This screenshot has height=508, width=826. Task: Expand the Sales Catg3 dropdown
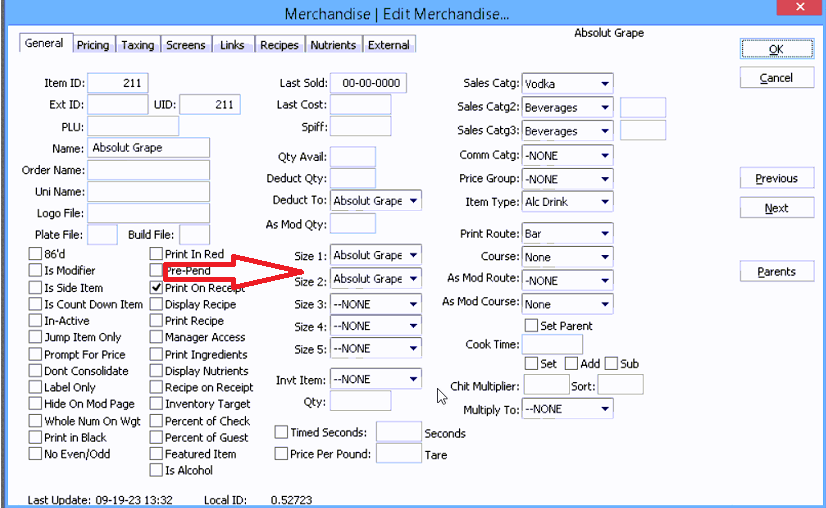pos(567,131)
